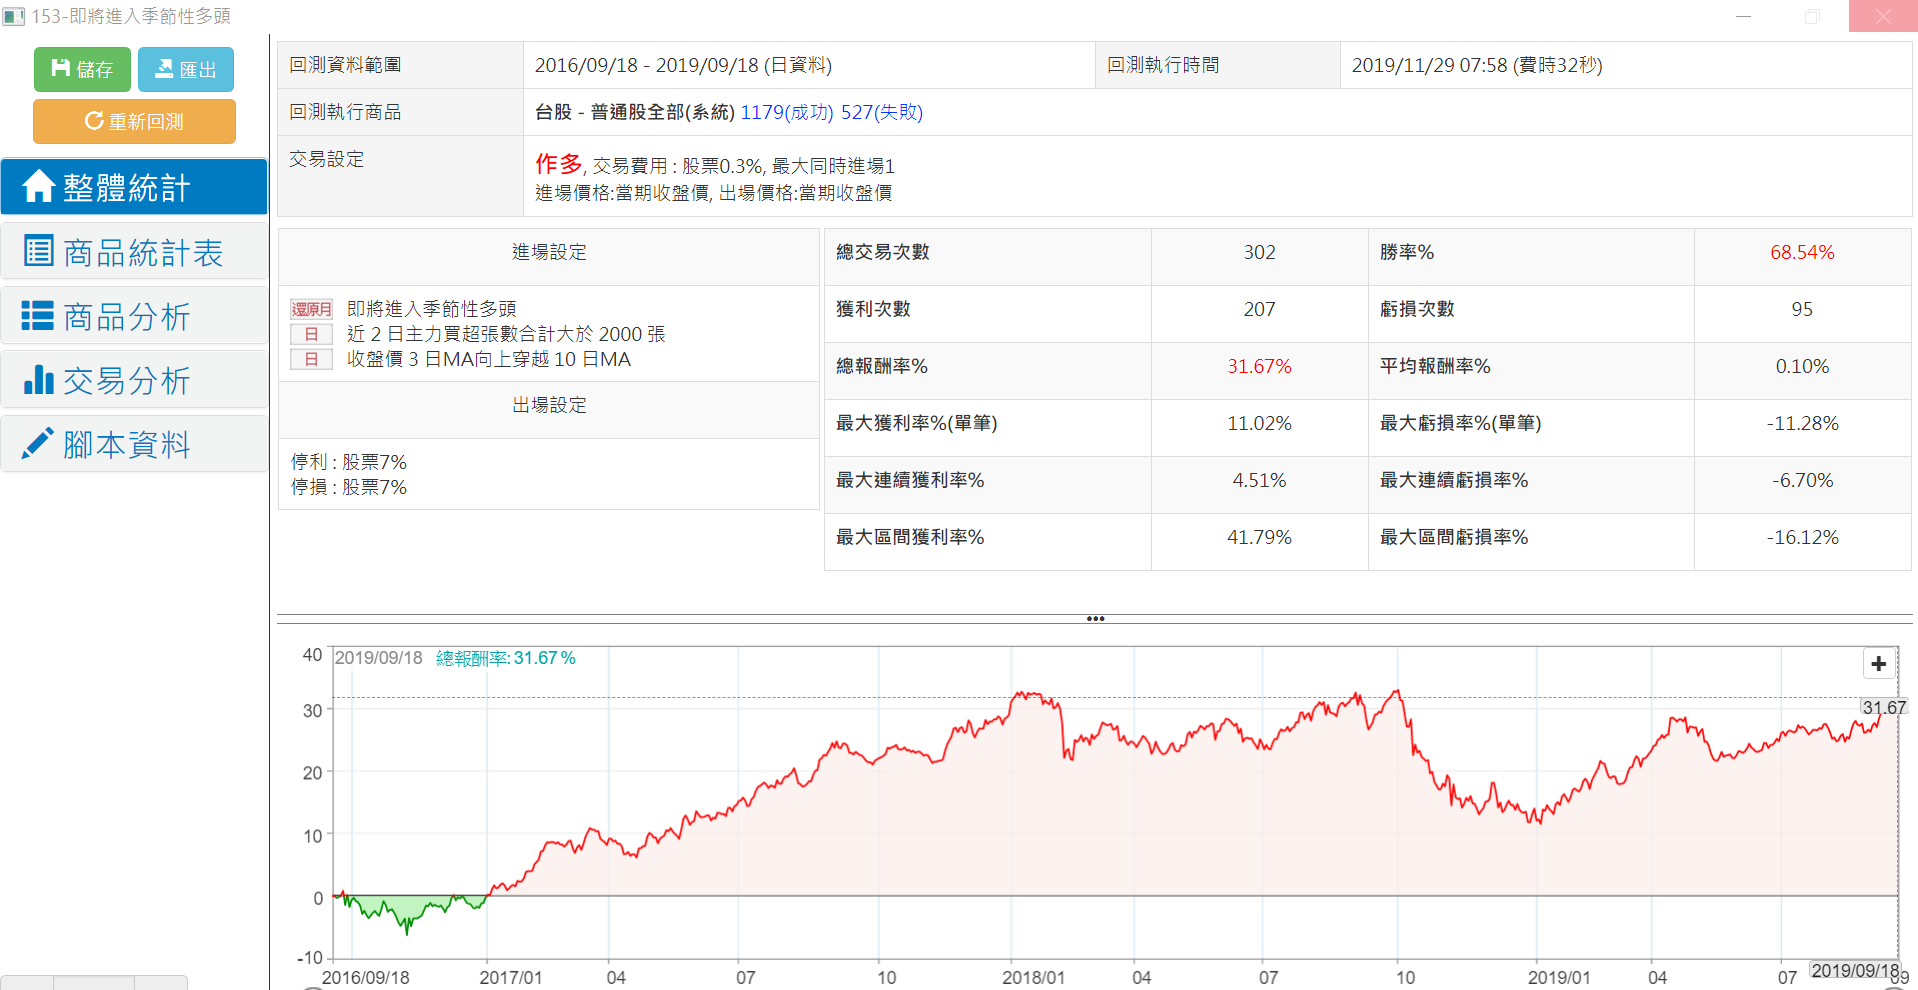Click the table icon beside 商品統計表
This screenshot has height=990, width=1918.
click(38, 251)
